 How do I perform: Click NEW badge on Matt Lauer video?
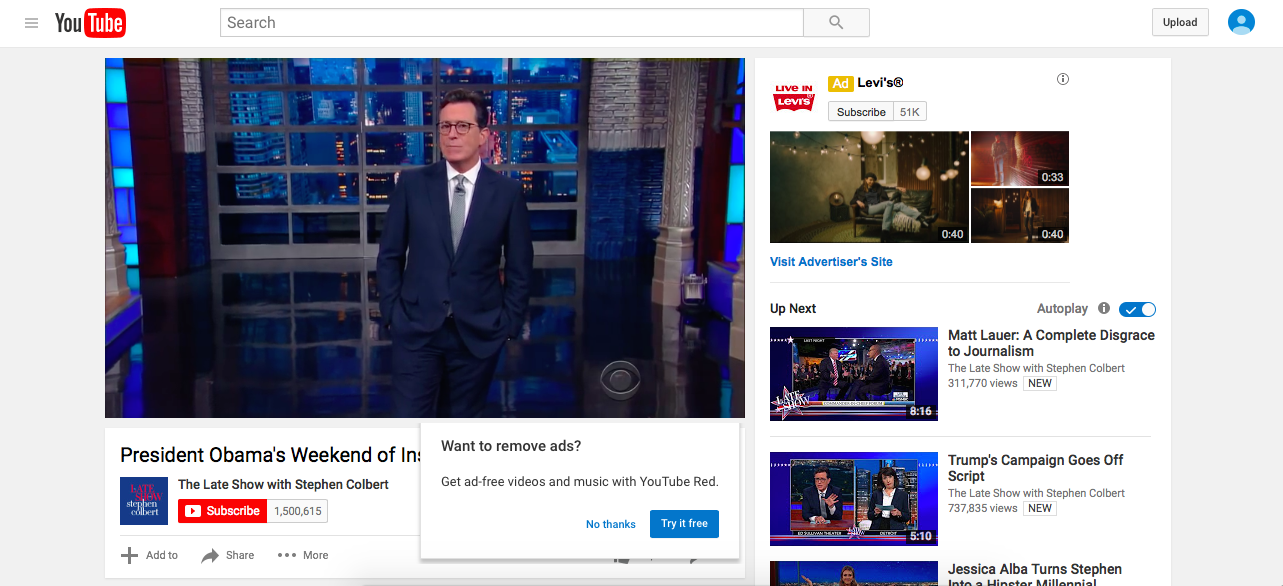1040,383
